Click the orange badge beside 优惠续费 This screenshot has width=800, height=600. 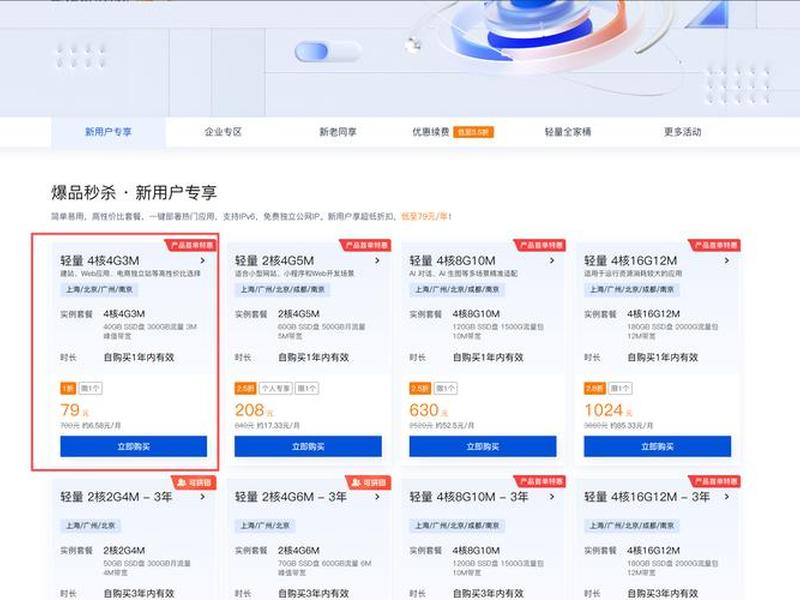(x=473, y=133)
